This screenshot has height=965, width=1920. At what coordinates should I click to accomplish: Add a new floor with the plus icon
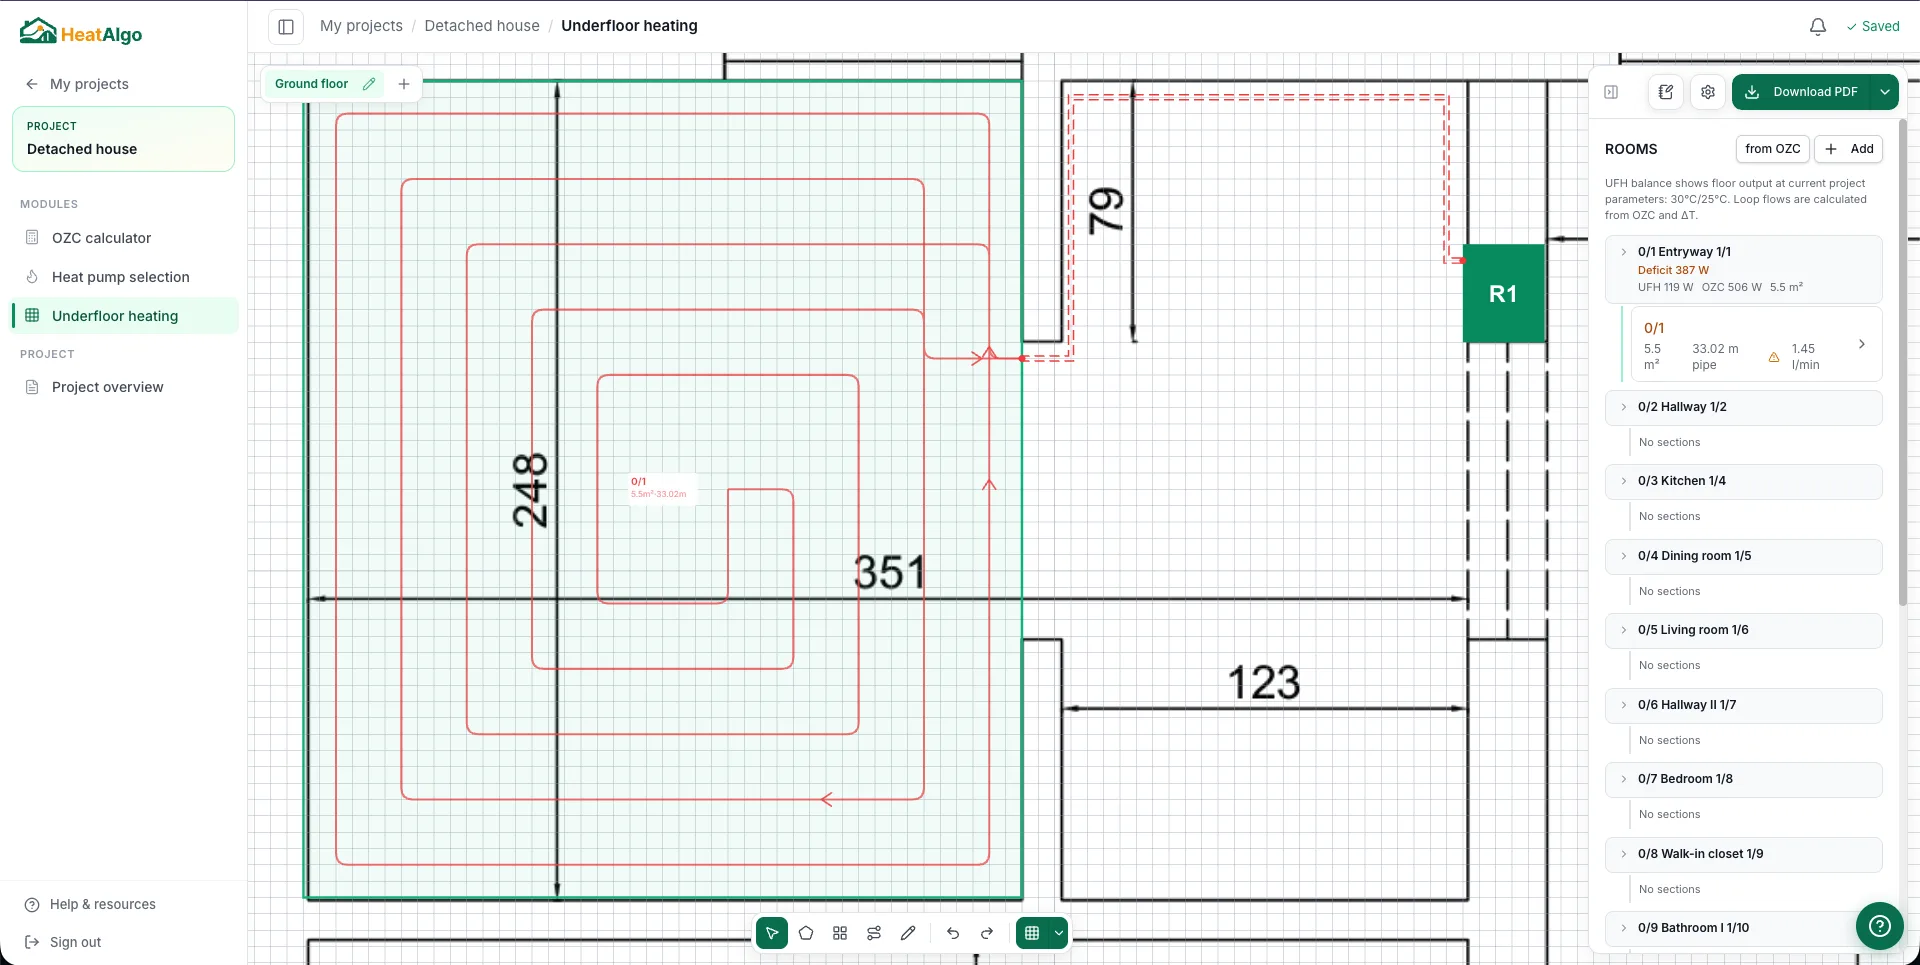[404, 84]
